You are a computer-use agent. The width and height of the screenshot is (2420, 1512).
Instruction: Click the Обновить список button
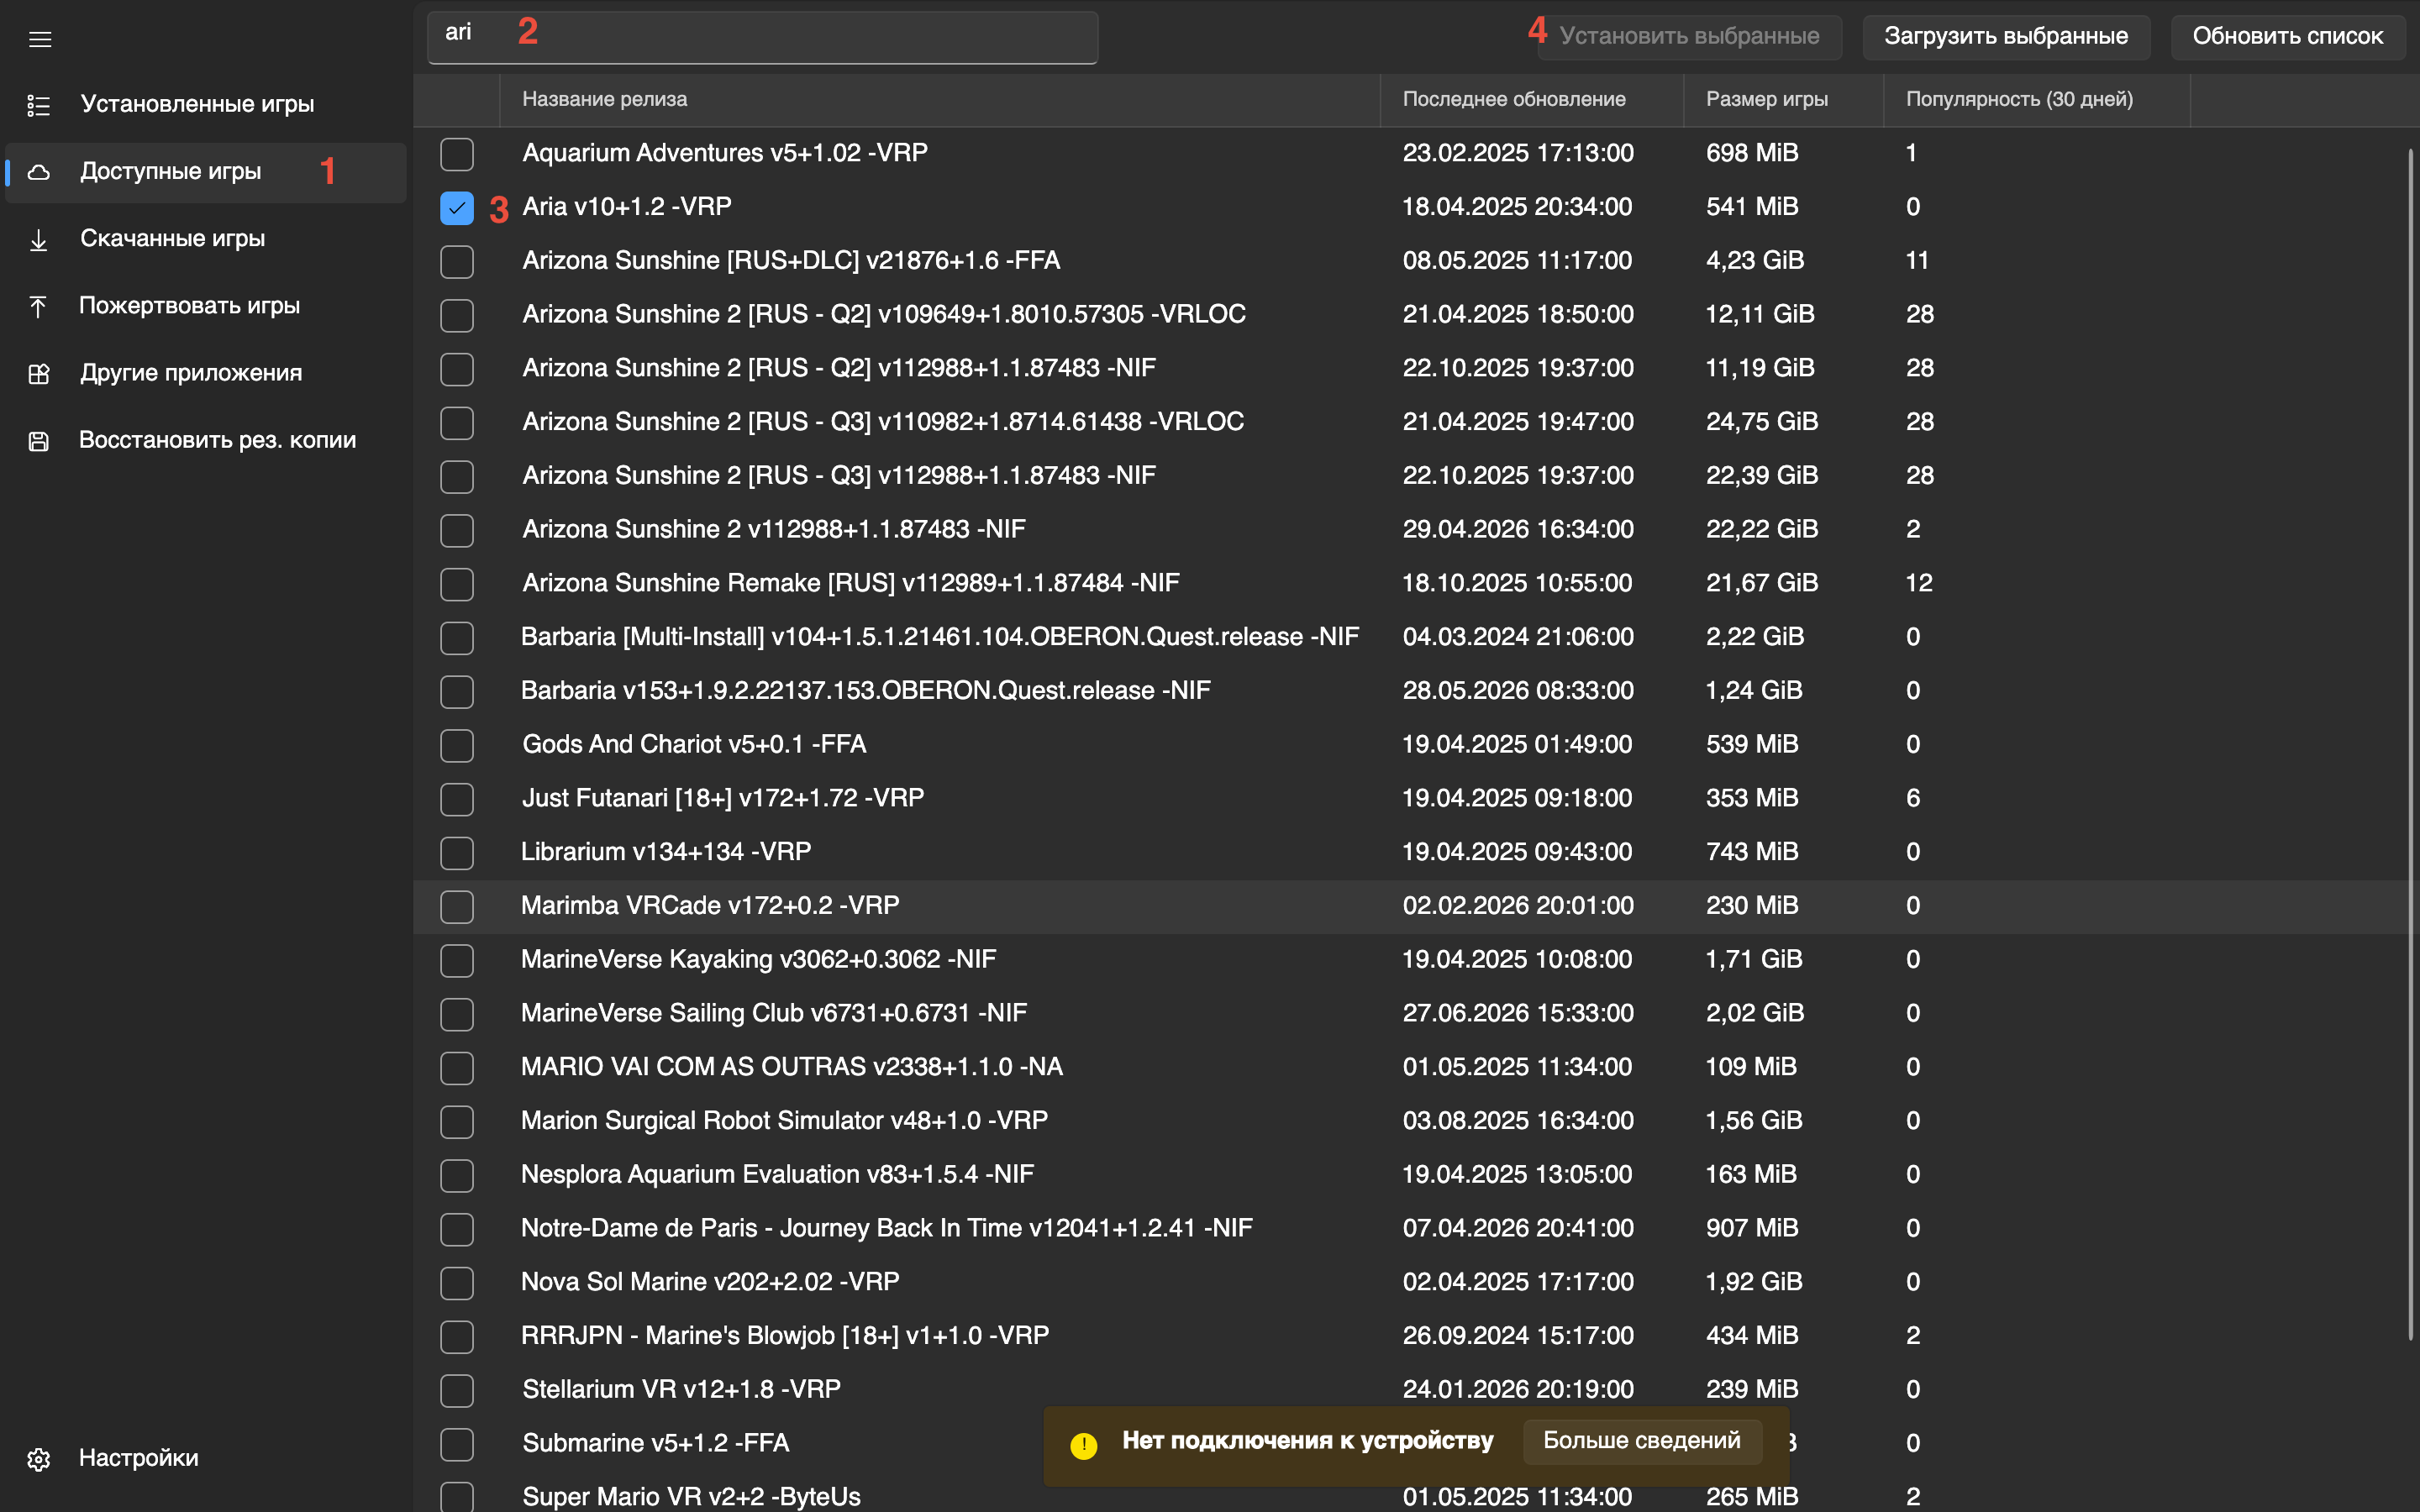pyautogui.click(x=2287, y=36)
